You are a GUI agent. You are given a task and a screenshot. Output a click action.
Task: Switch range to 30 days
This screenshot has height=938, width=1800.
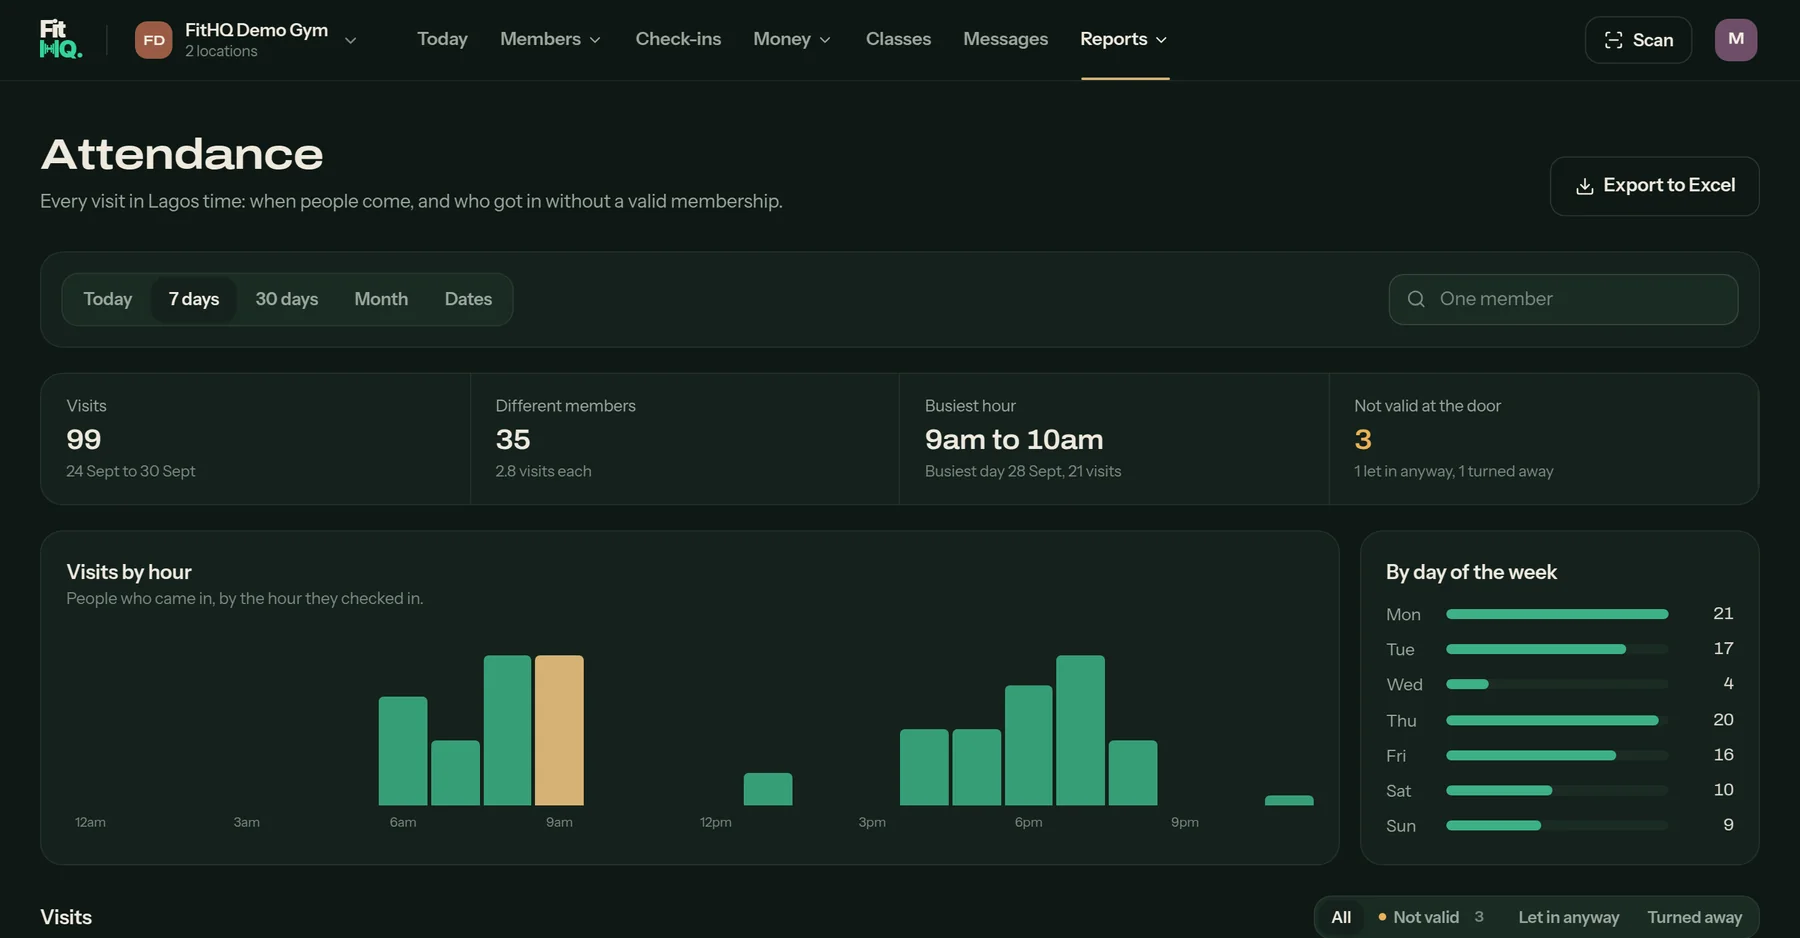287,299
